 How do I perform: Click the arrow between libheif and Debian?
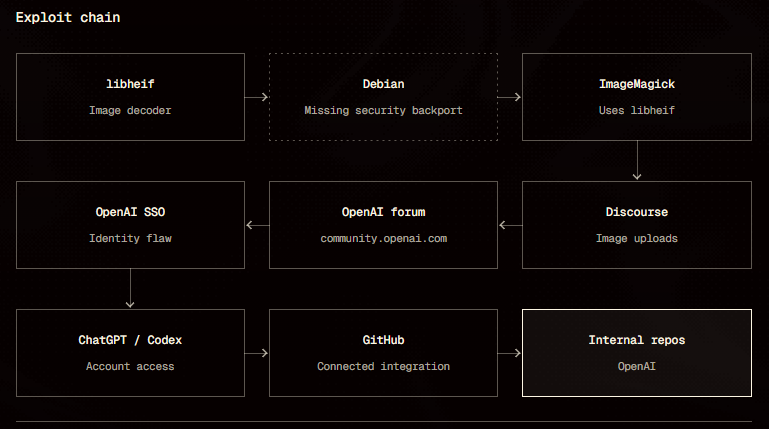tap(256, 97)
